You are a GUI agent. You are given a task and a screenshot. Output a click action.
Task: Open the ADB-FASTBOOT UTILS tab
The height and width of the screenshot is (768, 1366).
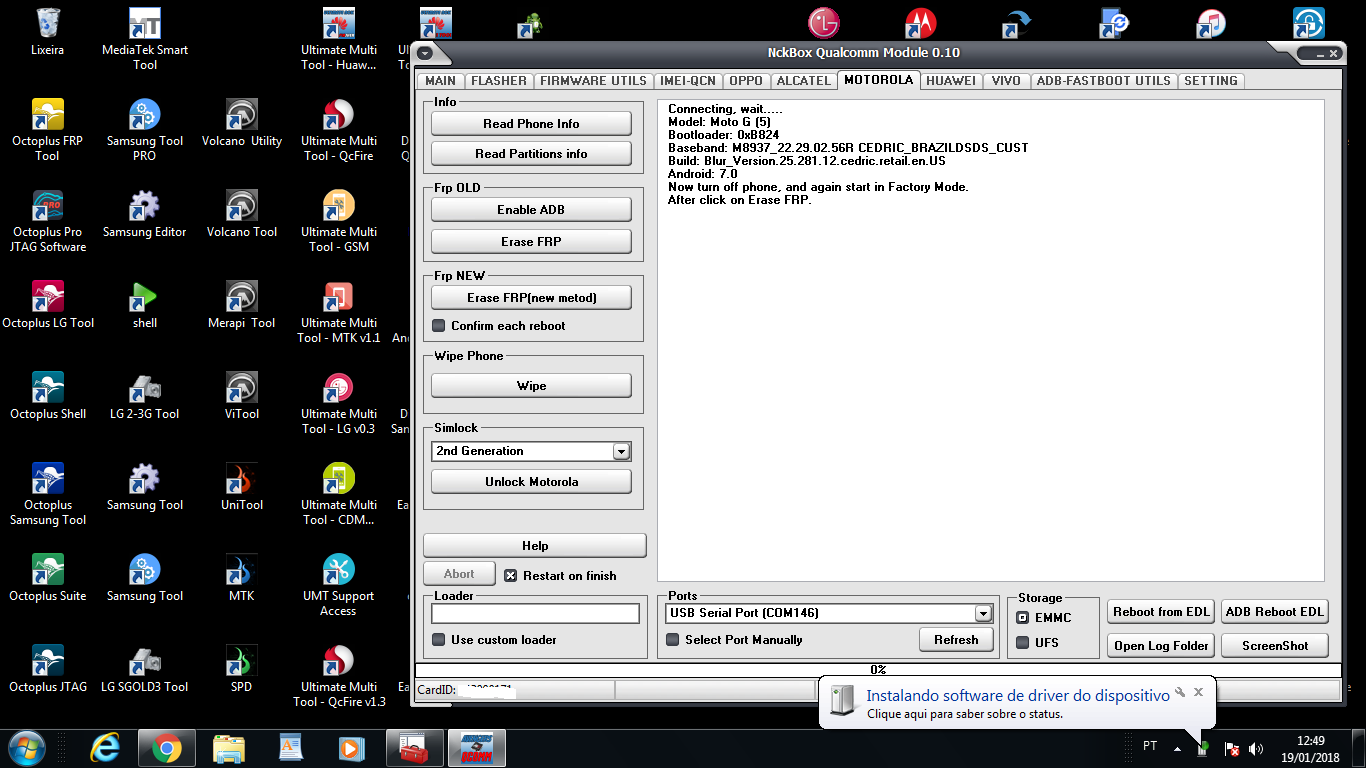point(1103,81)
